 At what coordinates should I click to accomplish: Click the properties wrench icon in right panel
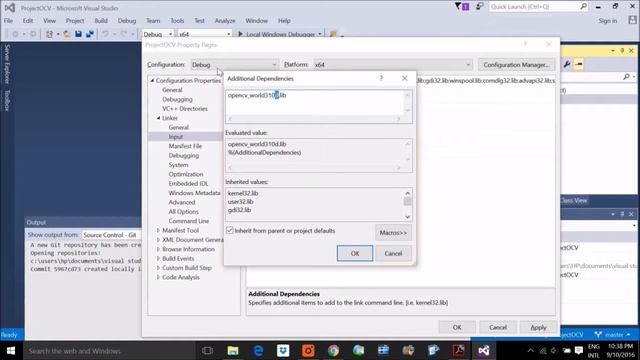567,64
